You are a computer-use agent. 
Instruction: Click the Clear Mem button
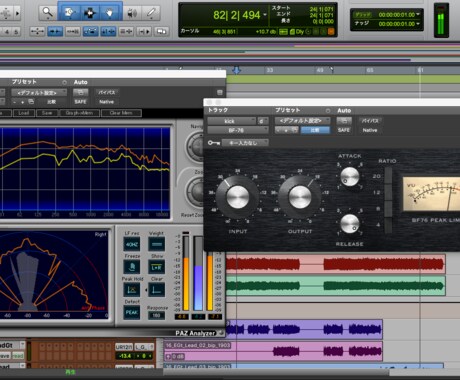(x=121, y=113)
